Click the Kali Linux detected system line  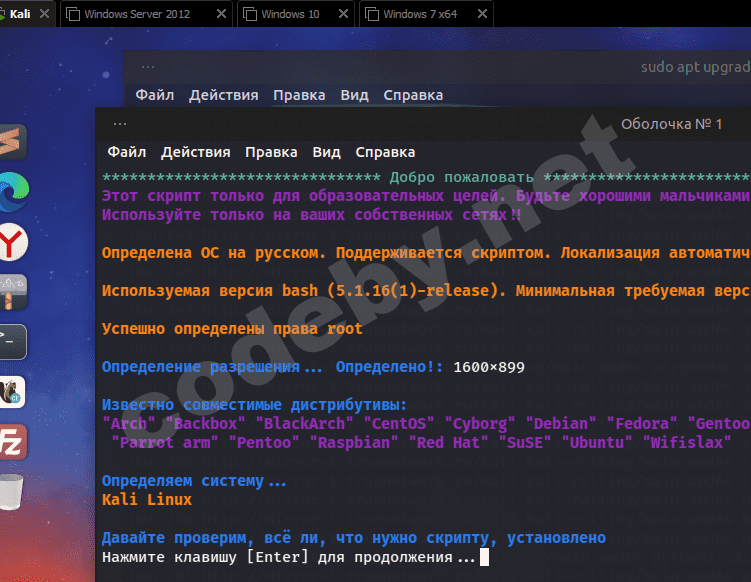click(x=147, y=500)
